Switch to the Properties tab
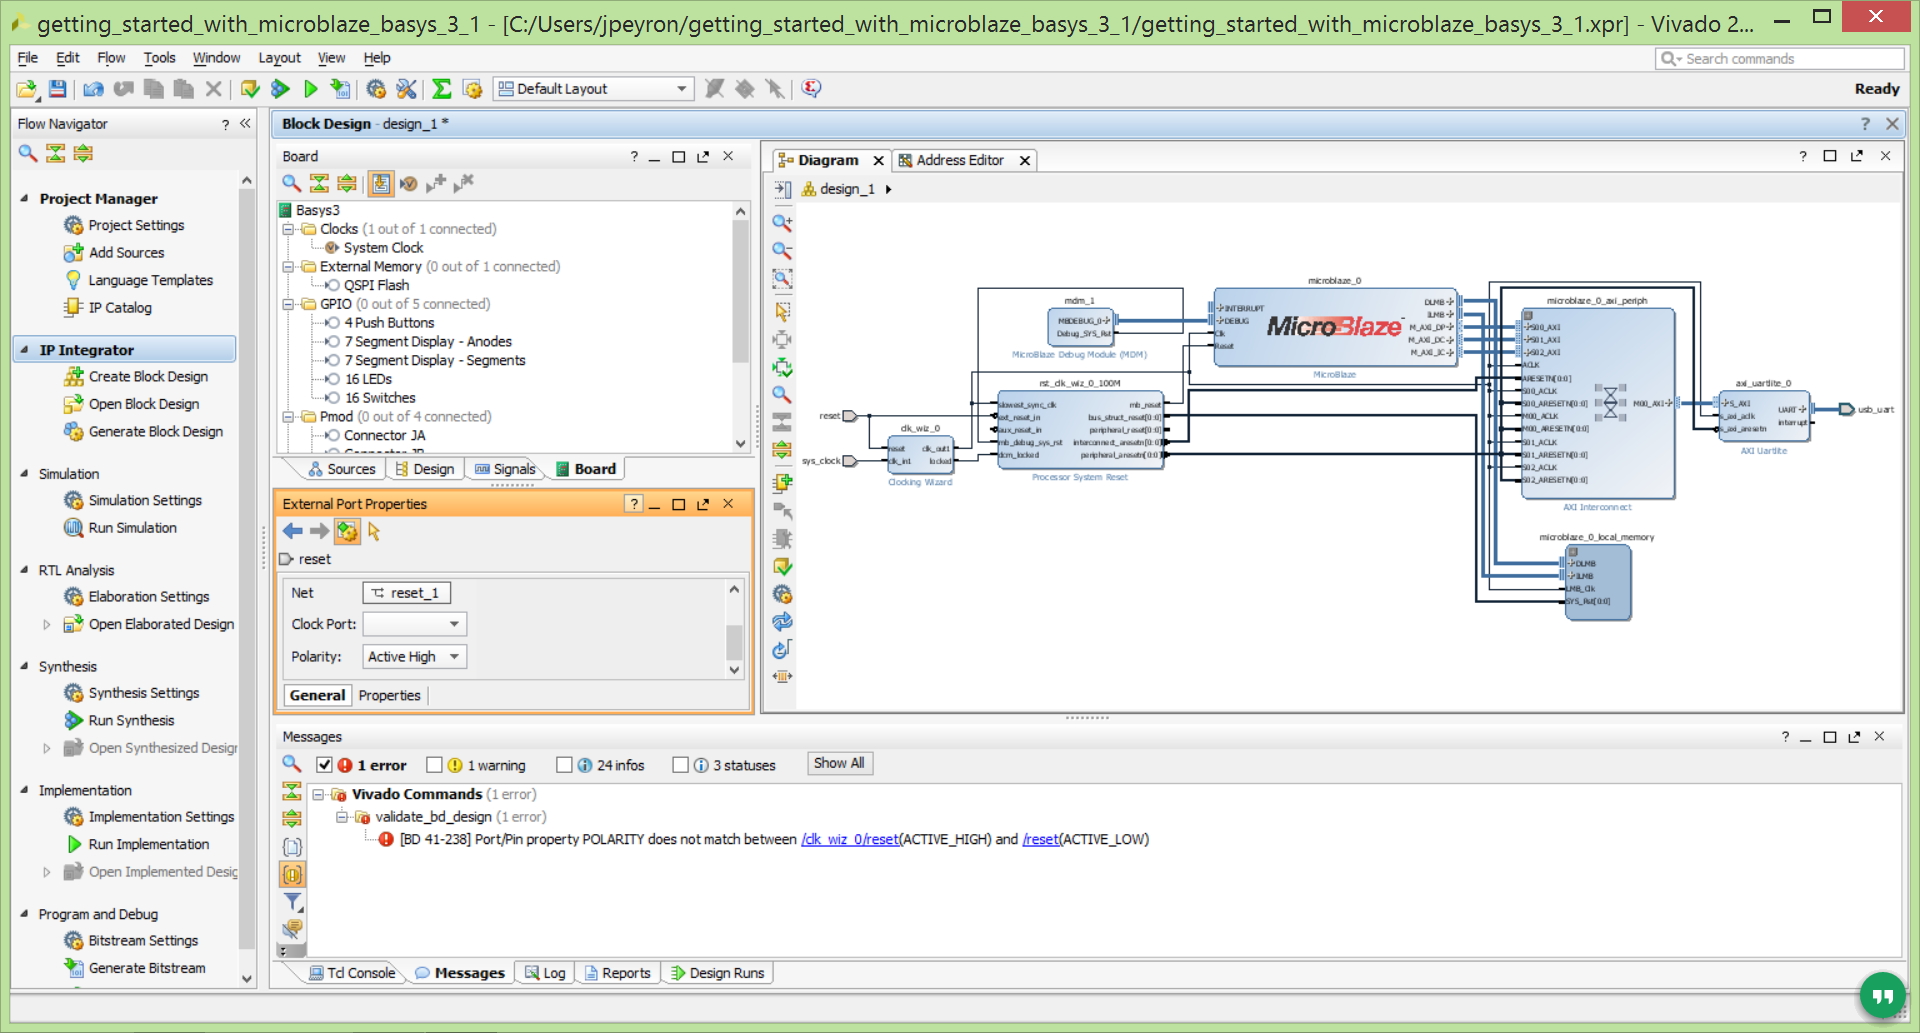This screenshot has height=1033, width=1920. 389,696
